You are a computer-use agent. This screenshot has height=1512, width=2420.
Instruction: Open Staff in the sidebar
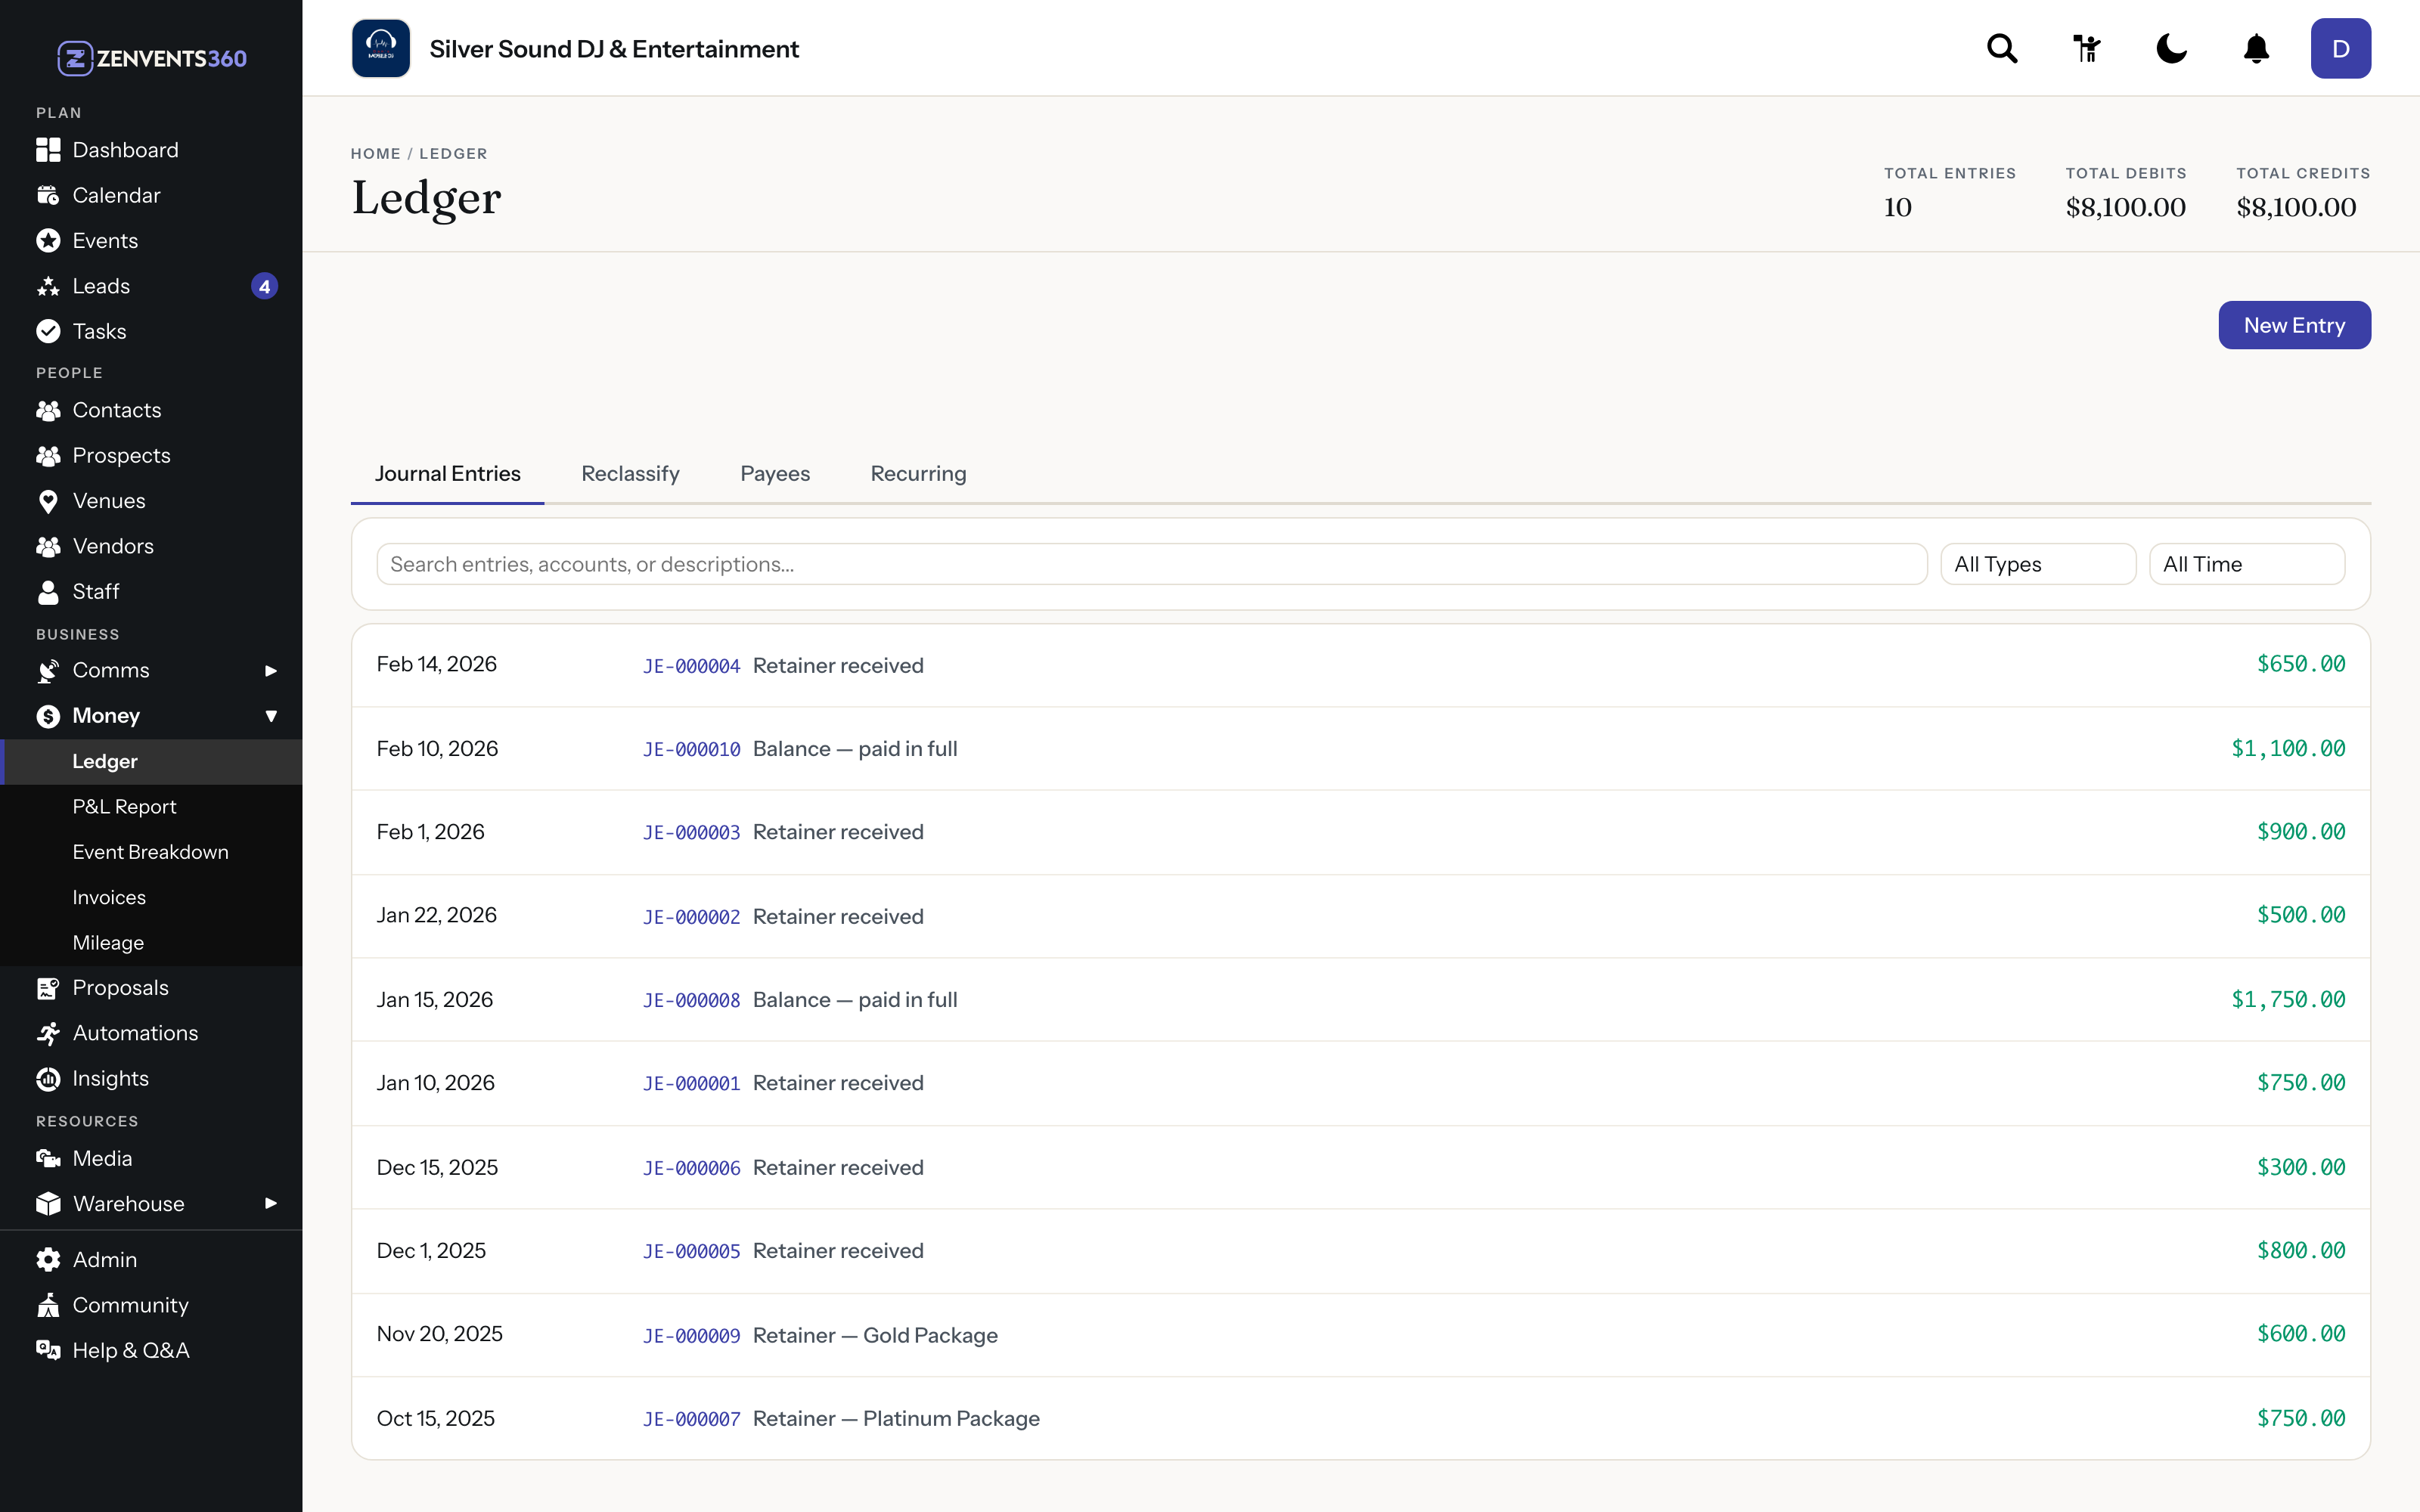(151, 591)
